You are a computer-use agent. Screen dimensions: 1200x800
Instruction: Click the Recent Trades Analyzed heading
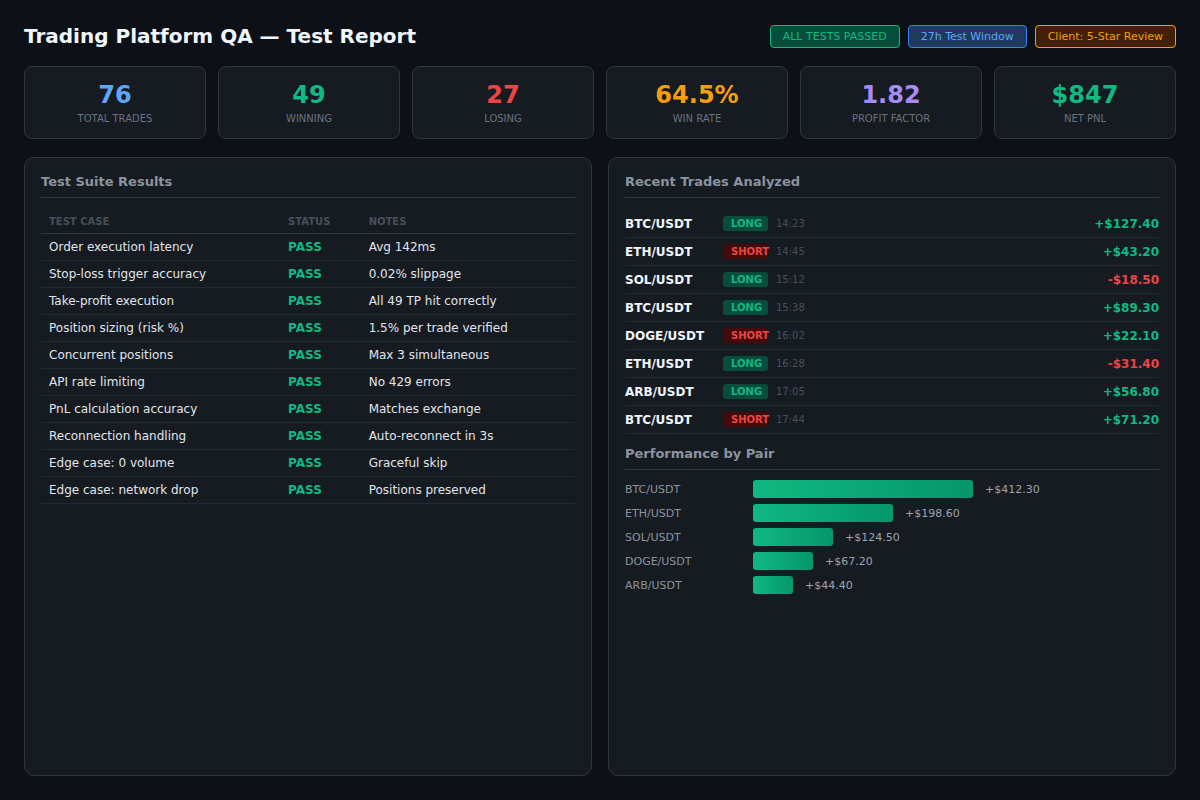[712, 181]
